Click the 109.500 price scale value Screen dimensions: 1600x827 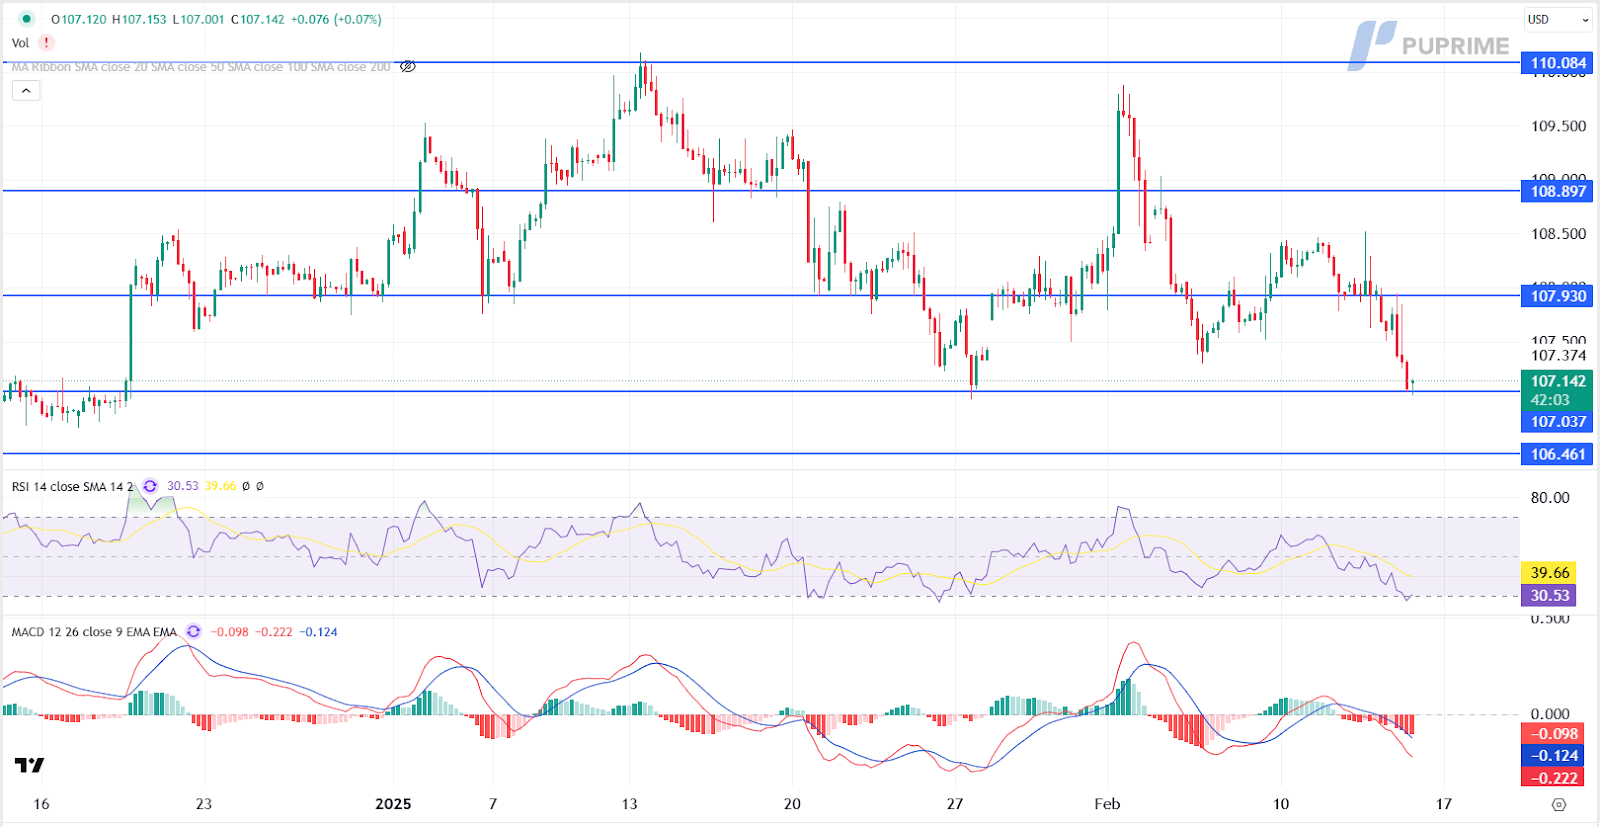pos(1558,126)
